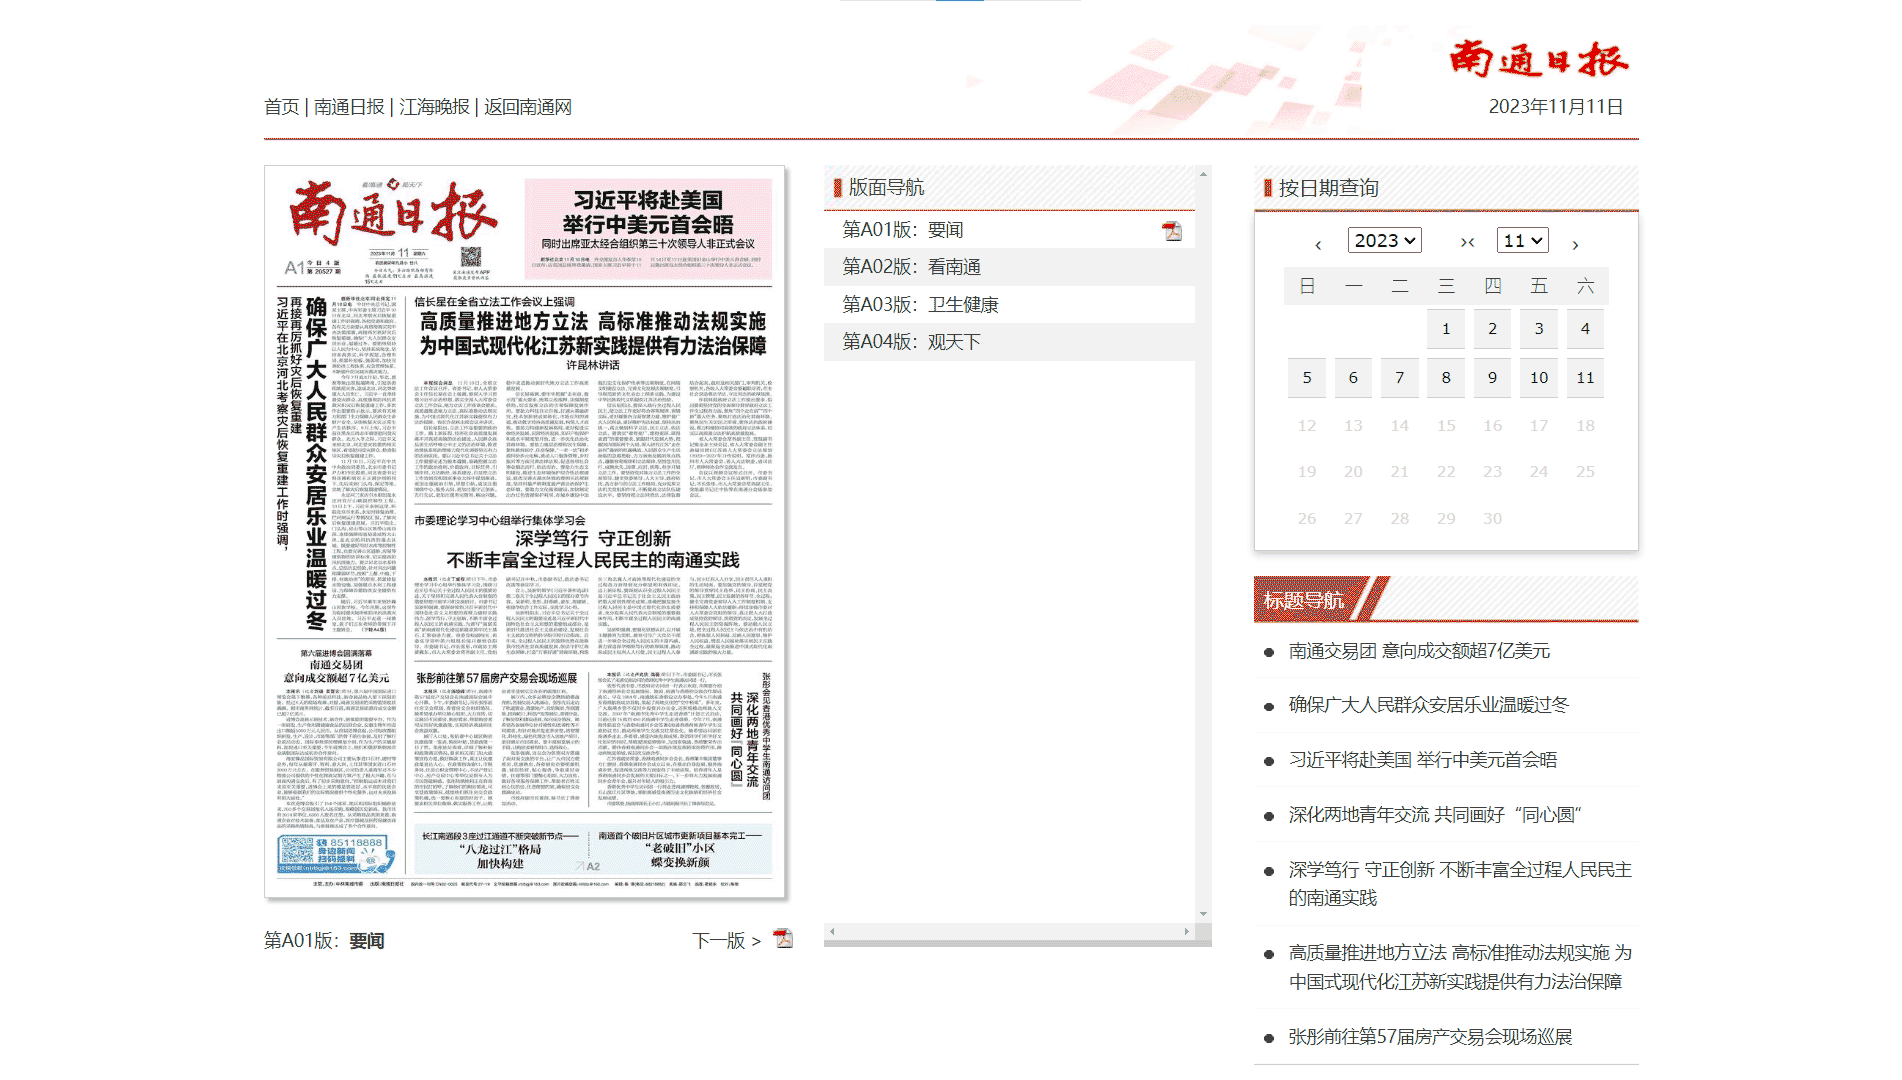Click the 版面导航 scrollbar down arrow
This screenshot has width=1902, height=1080.
coord(1203,914)
